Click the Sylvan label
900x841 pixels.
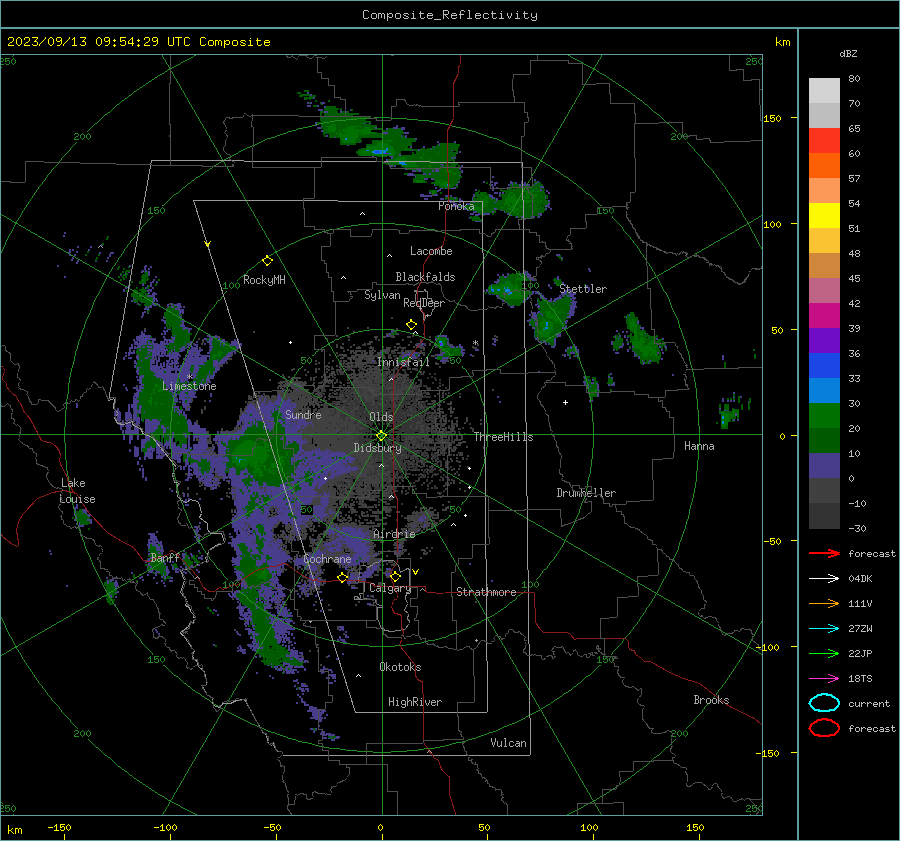[382, 295]
